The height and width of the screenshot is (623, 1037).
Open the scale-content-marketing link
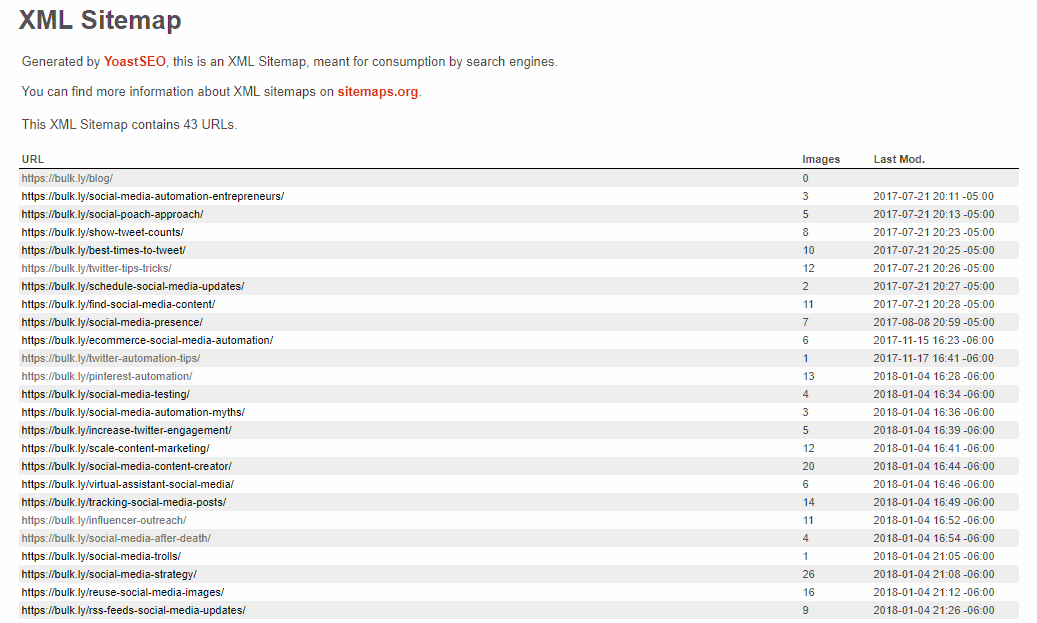pos(115,448)
